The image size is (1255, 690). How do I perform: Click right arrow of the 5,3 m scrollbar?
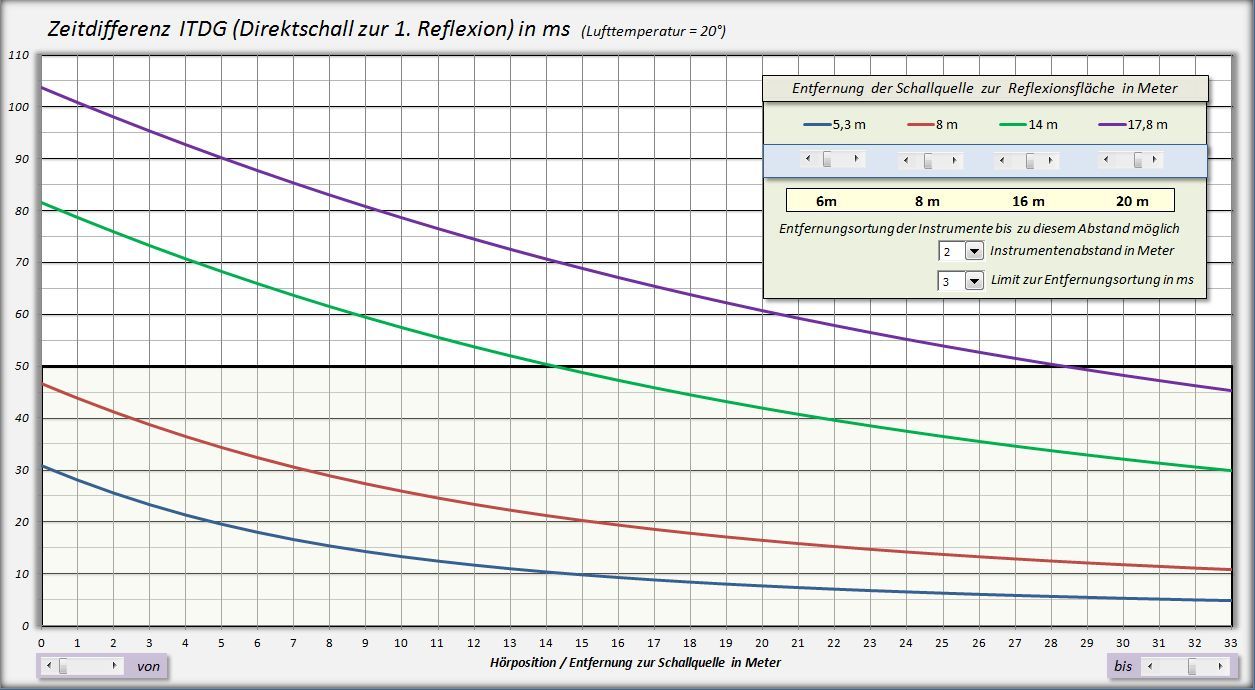[859, 160]
